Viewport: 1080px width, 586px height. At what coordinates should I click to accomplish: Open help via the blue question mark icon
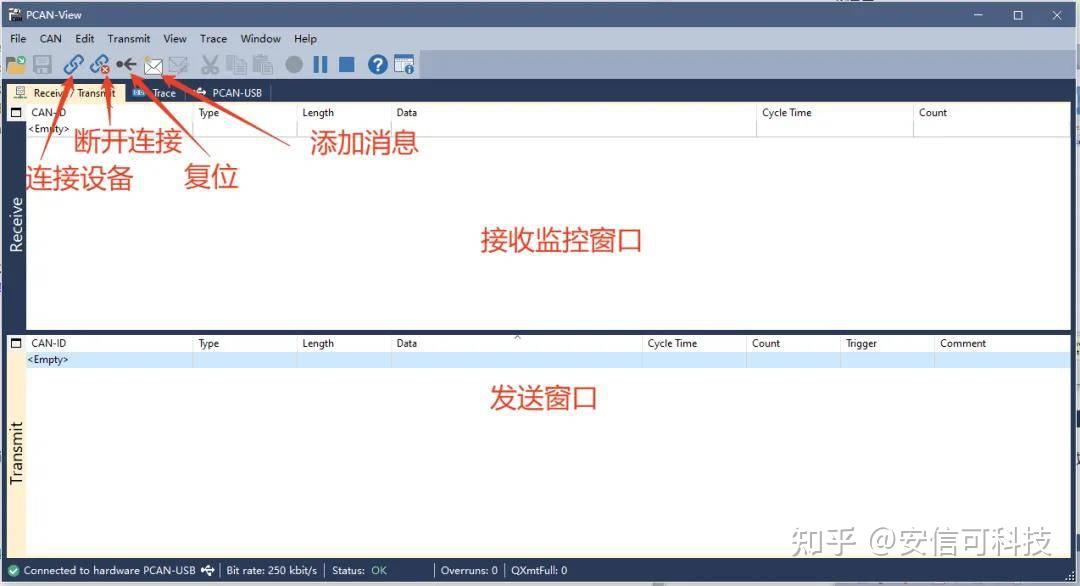(x=377, y=65)
